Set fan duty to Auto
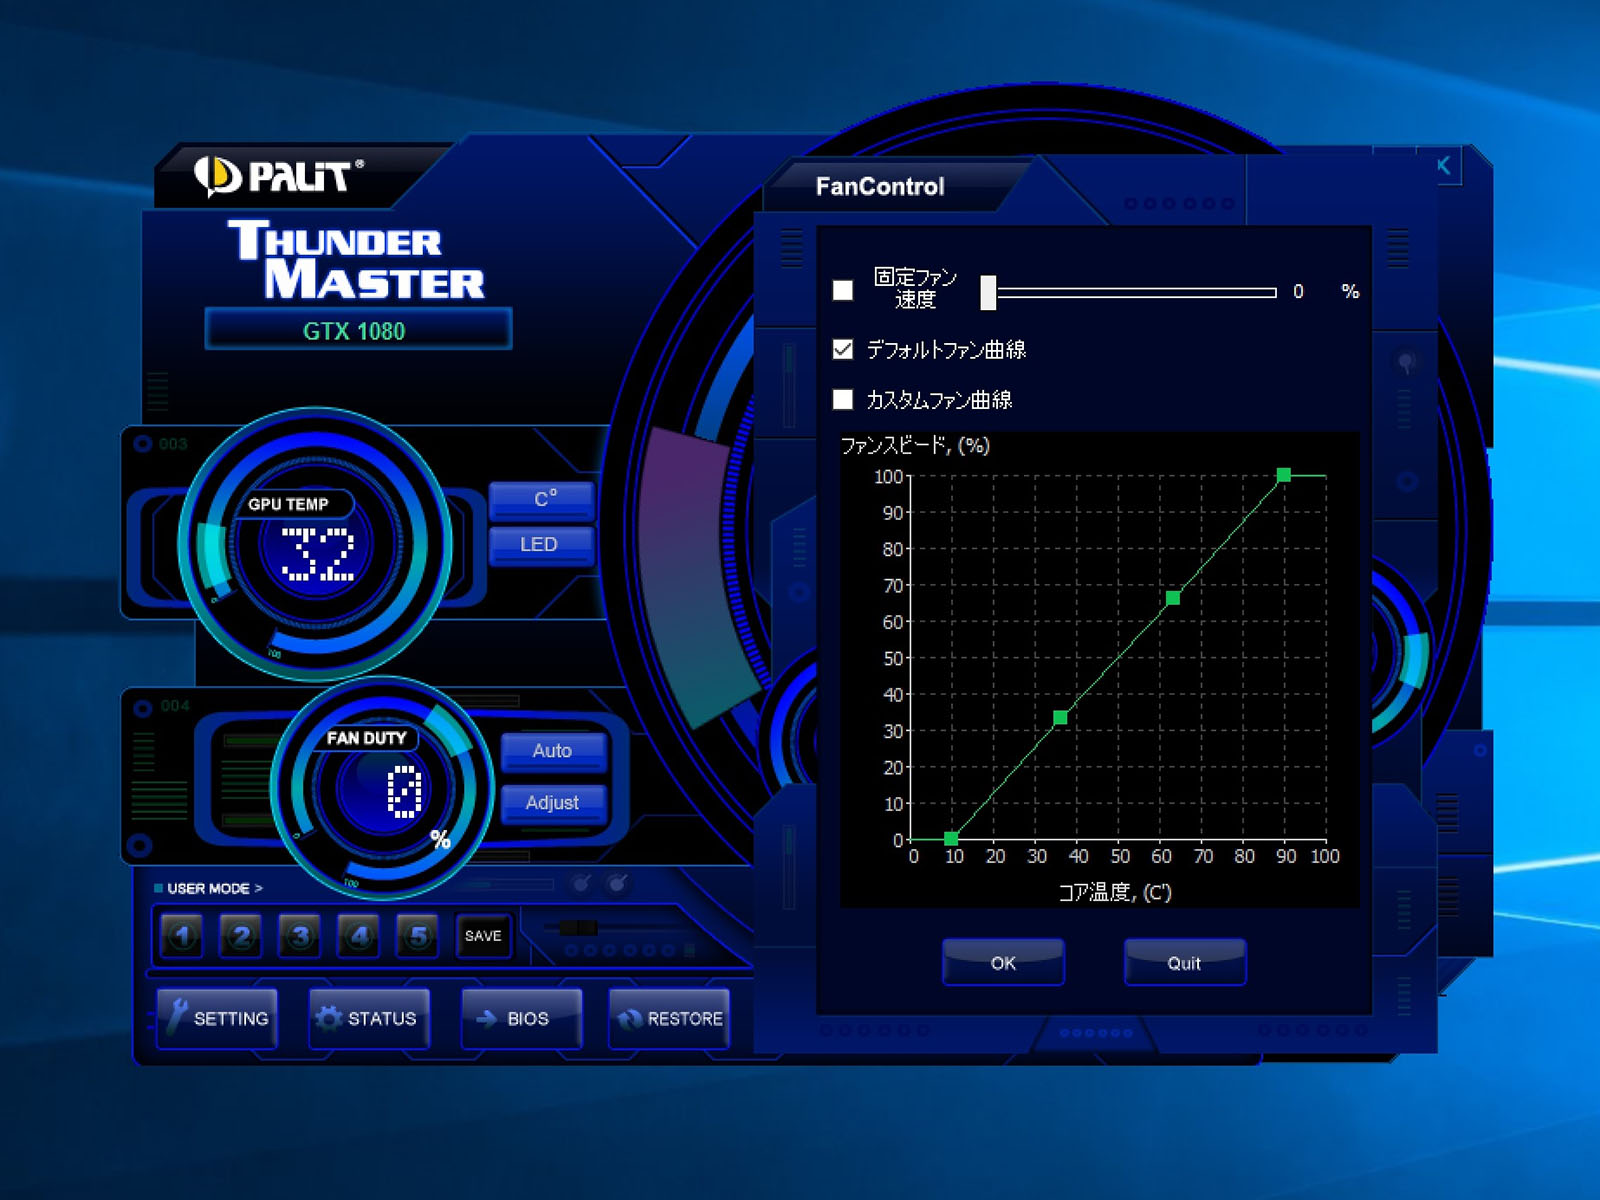This screenshot has width=1600, height=1200. (x=553, y=751)
